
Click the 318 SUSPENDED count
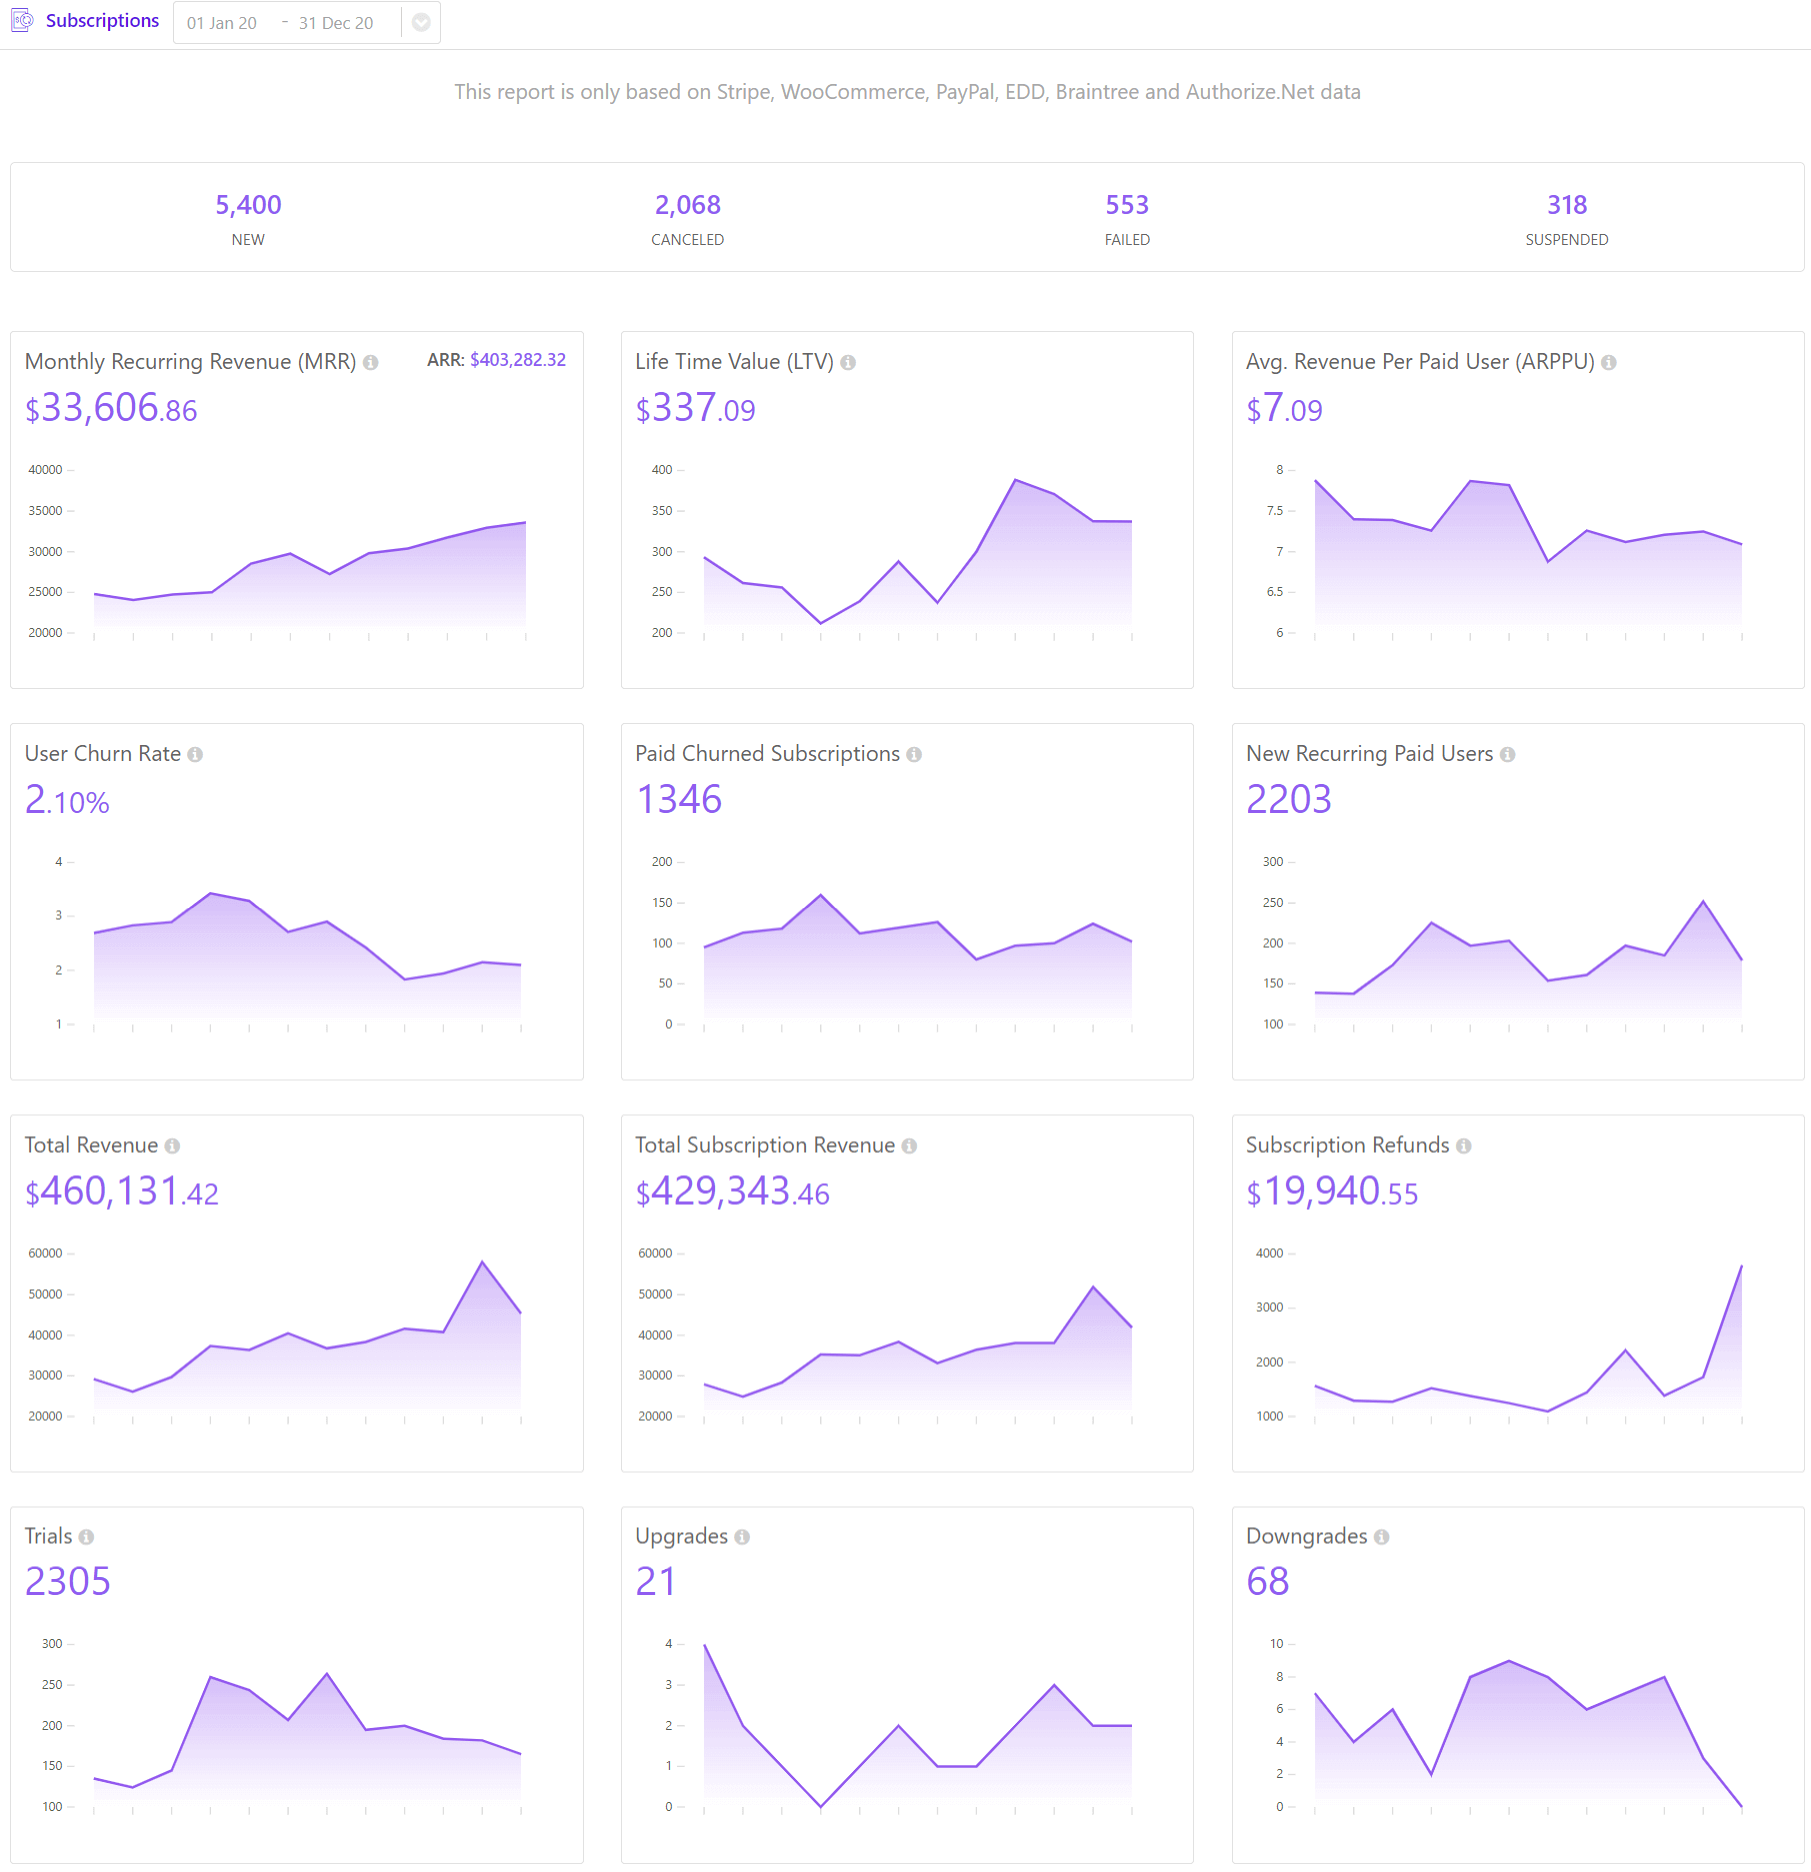pos(1567,205)
